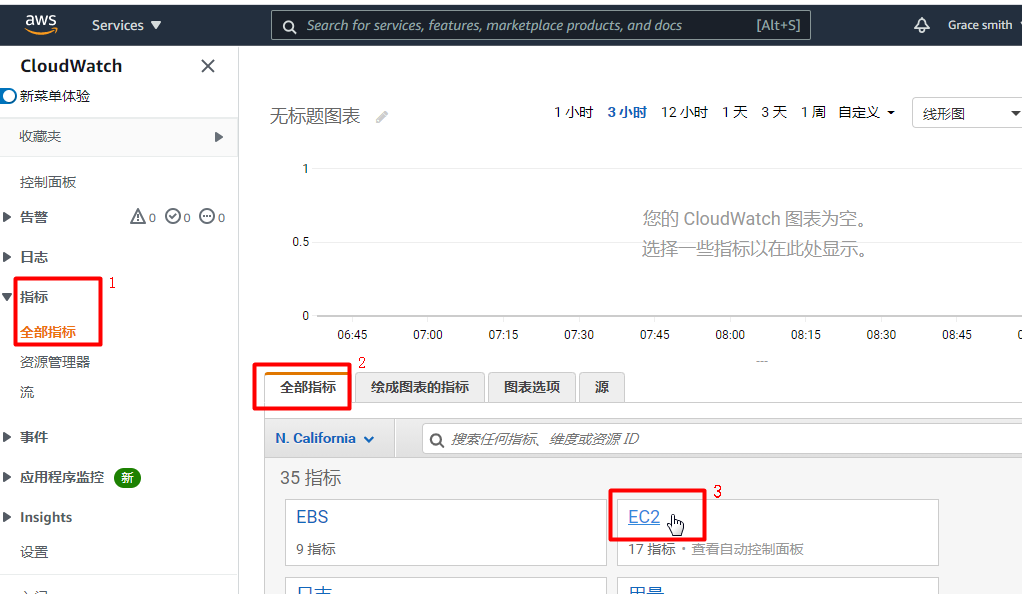This screenshot has width=1022, height=594.
Task: Open the notifications bell
Action: 922,25
